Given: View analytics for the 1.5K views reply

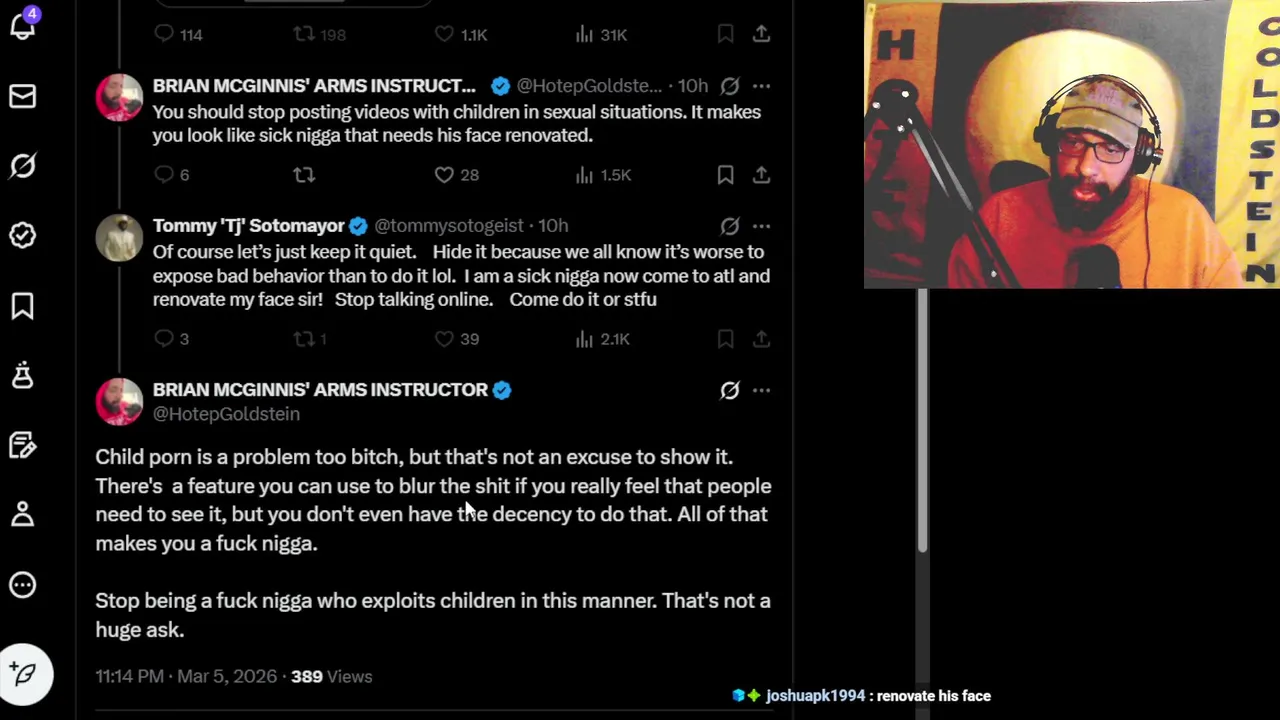Looking at the screenshot, I should [x=585, y=175].
